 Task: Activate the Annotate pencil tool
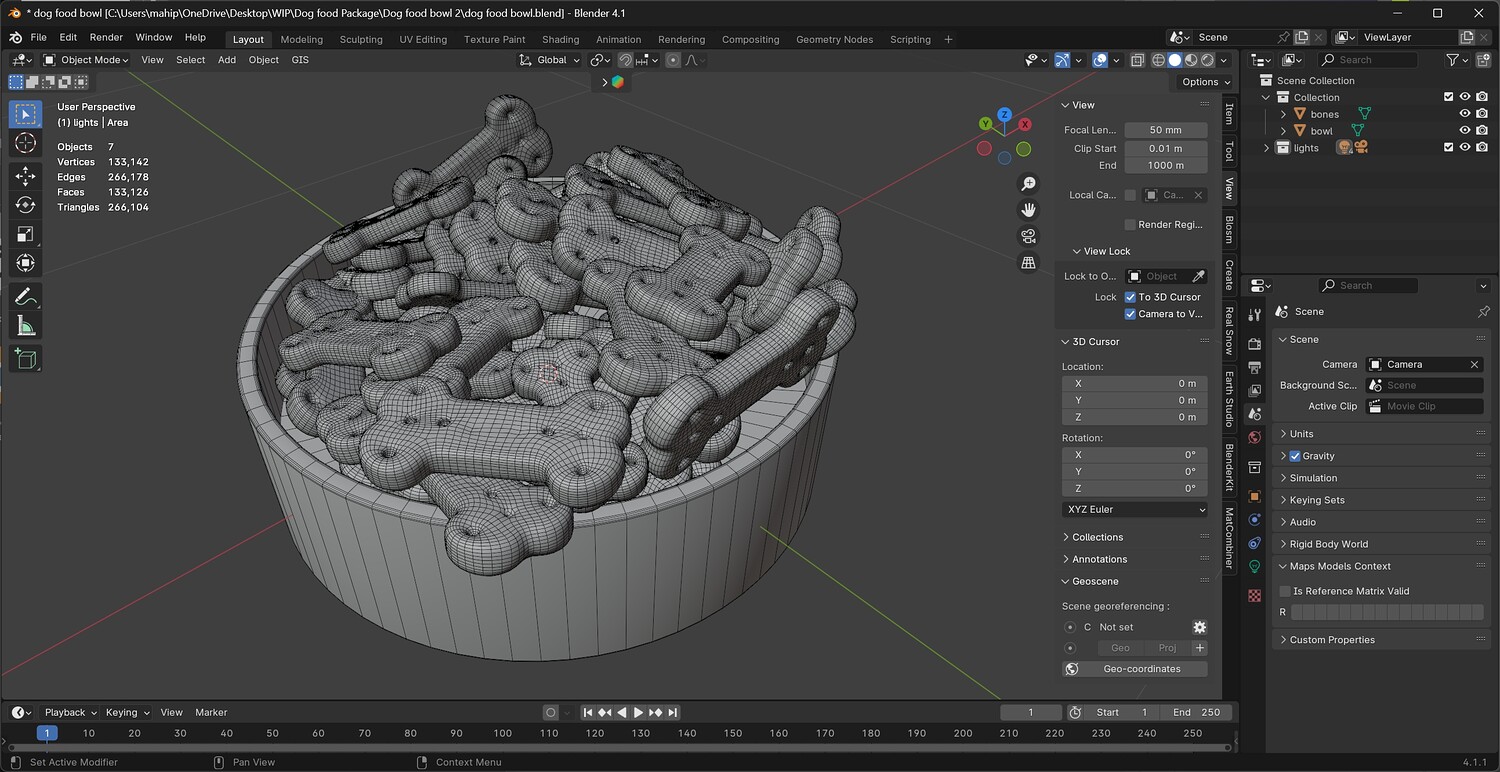pyautogui.click(x=26, y=297)
